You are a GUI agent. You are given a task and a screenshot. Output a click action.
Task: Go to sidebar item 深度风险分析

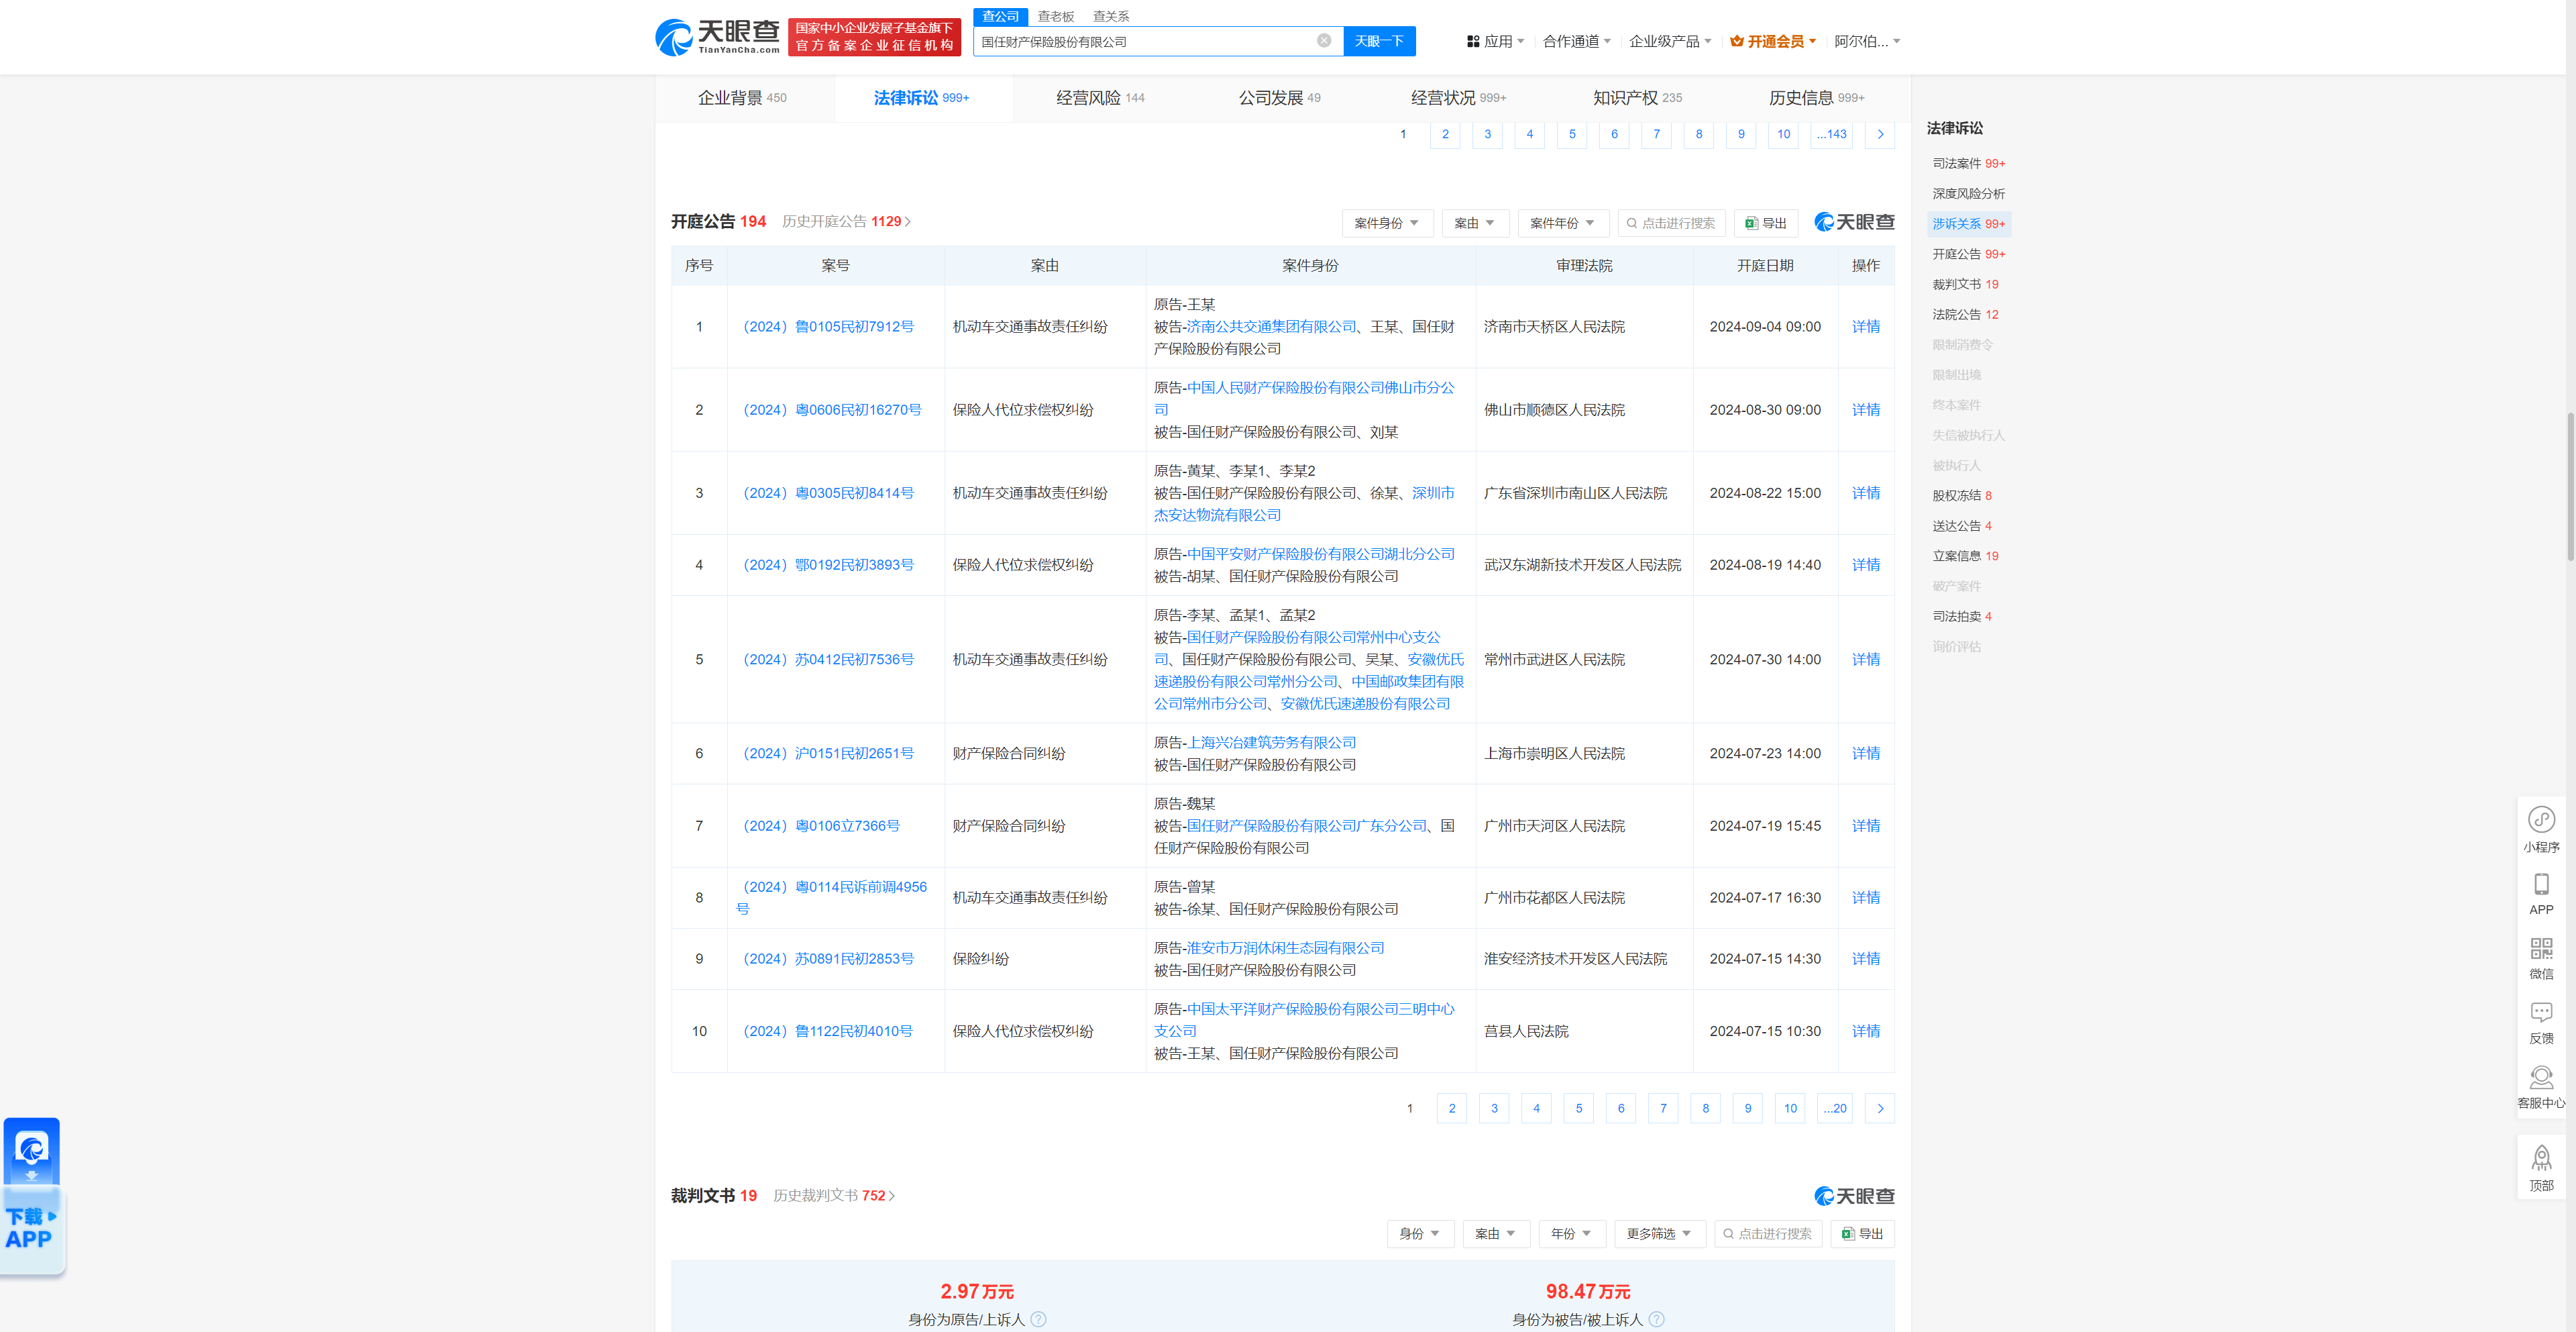tap(1968, 193)
